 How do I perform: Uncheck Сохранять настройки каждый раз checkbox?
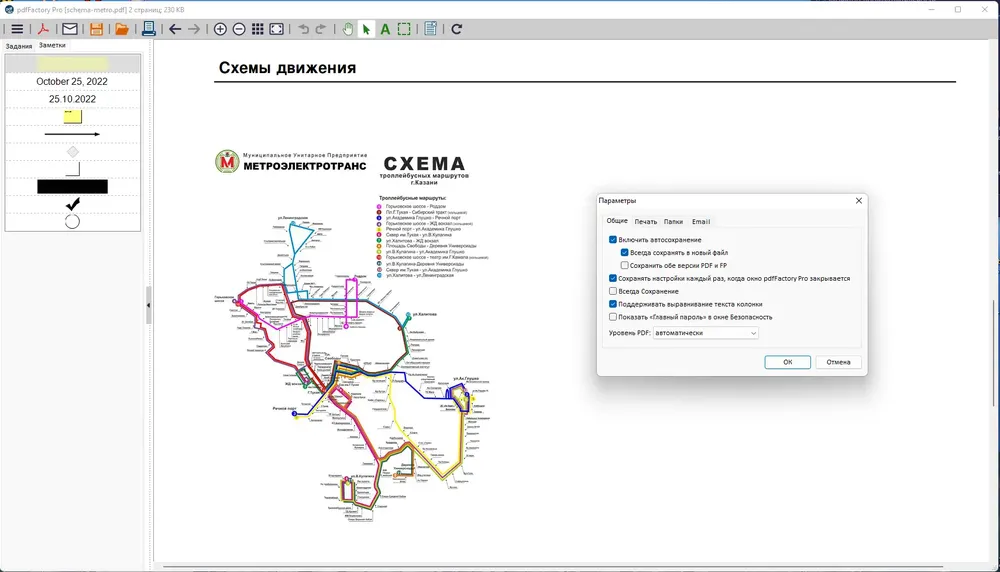click(x=613, y=278)
